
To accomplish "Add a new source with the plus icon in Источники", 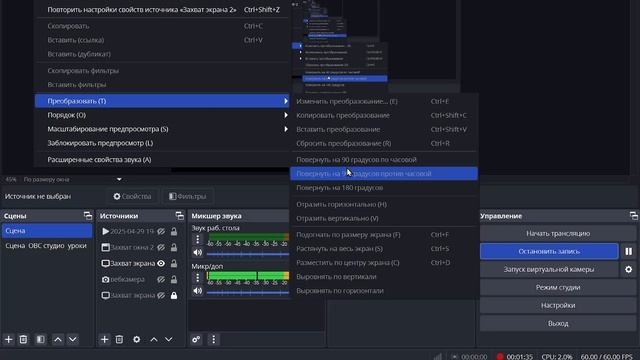I will (x=104, y=340).
